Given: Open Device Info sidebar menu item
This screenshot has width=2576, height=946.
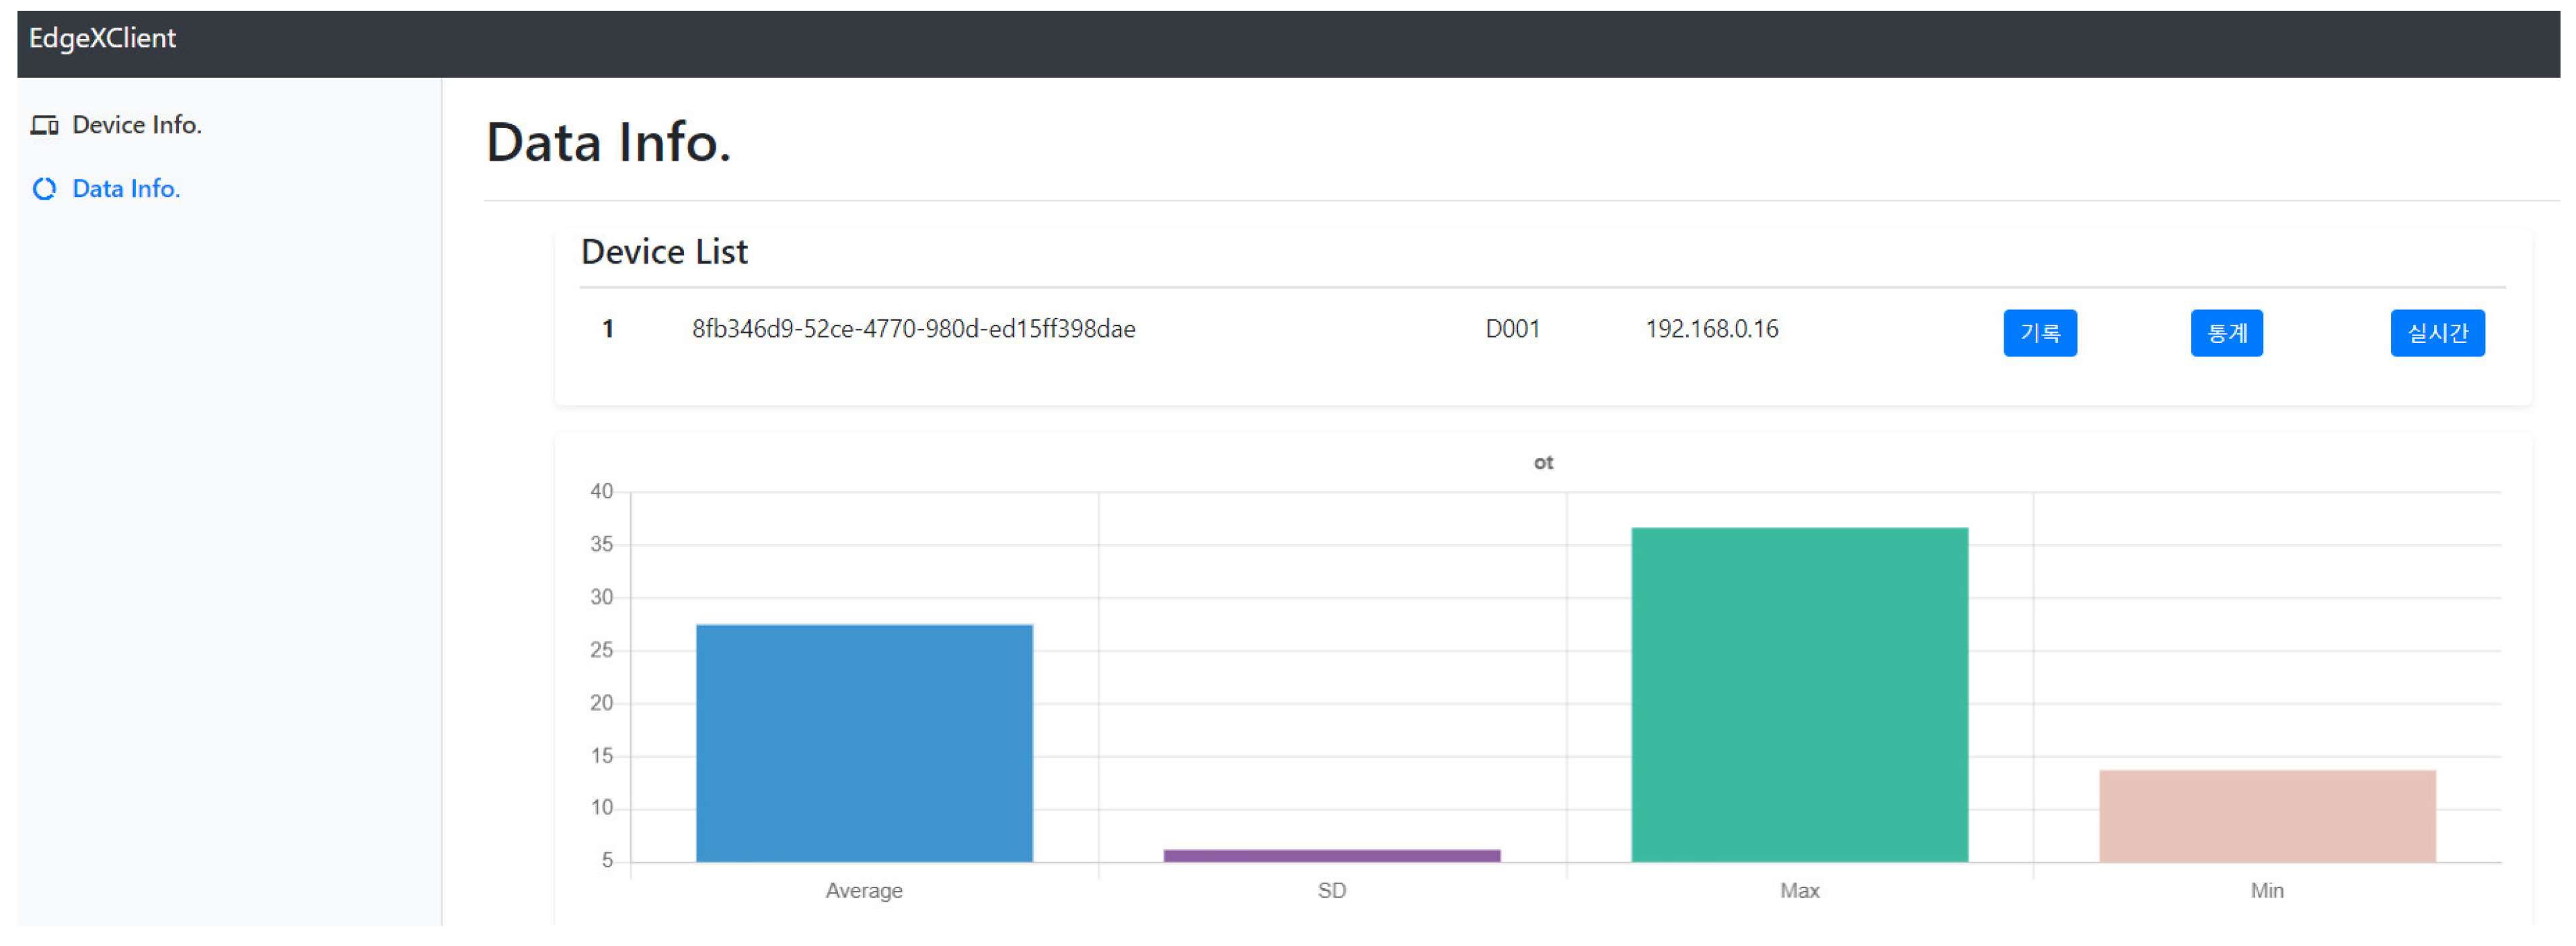Looking at the screenshot, I should click(x=136, y=125).
